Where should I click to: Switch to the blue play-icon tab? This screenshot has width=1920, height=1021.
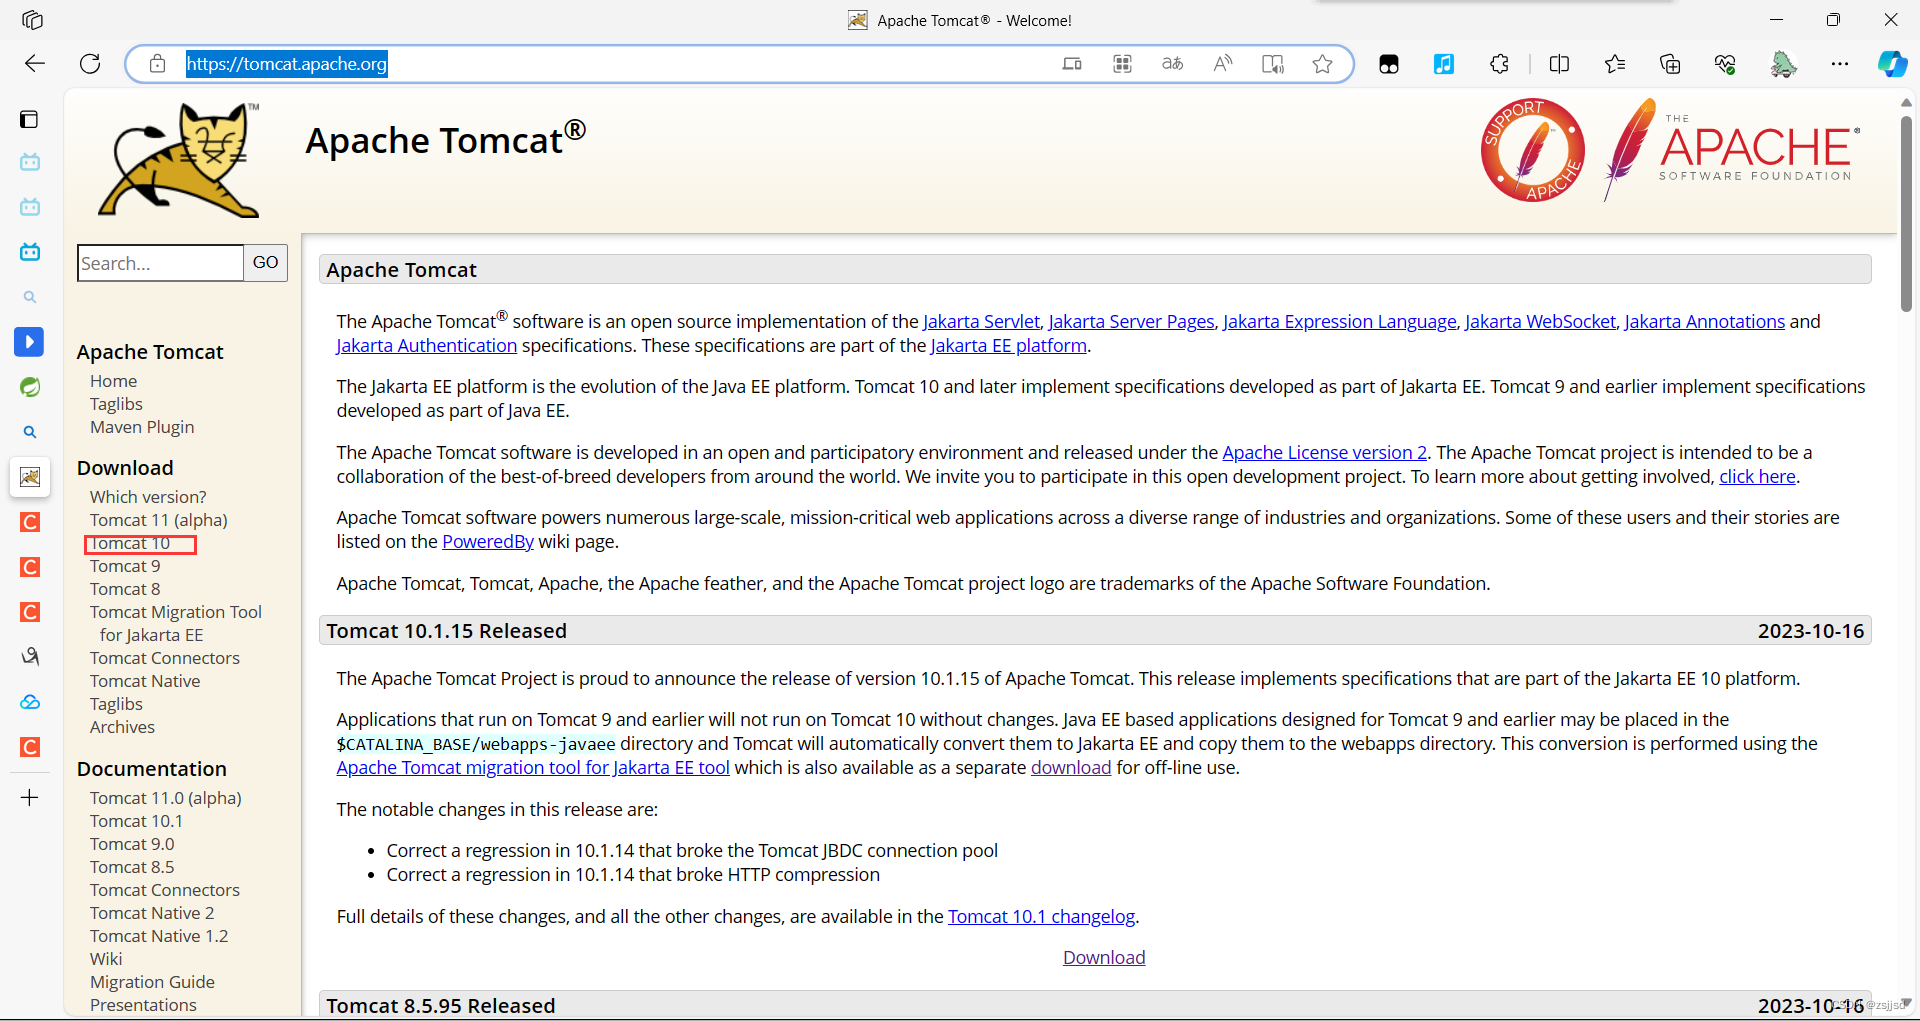[29, 342]
